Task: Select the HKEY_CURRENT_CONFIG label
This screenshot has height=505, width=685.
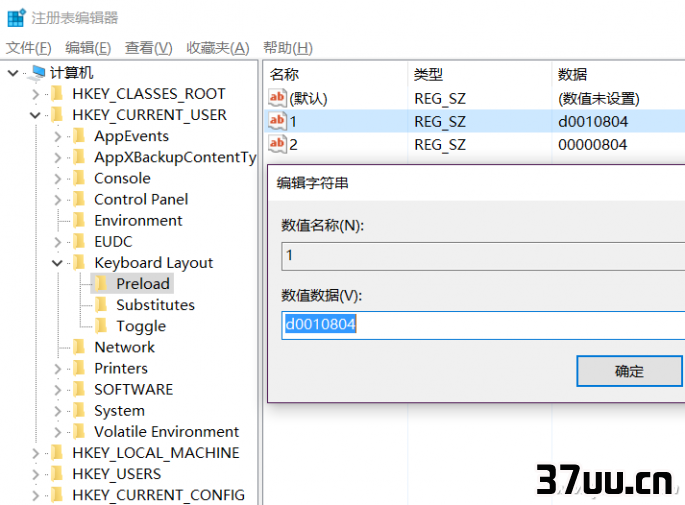Action: click(x=158, y=495)
